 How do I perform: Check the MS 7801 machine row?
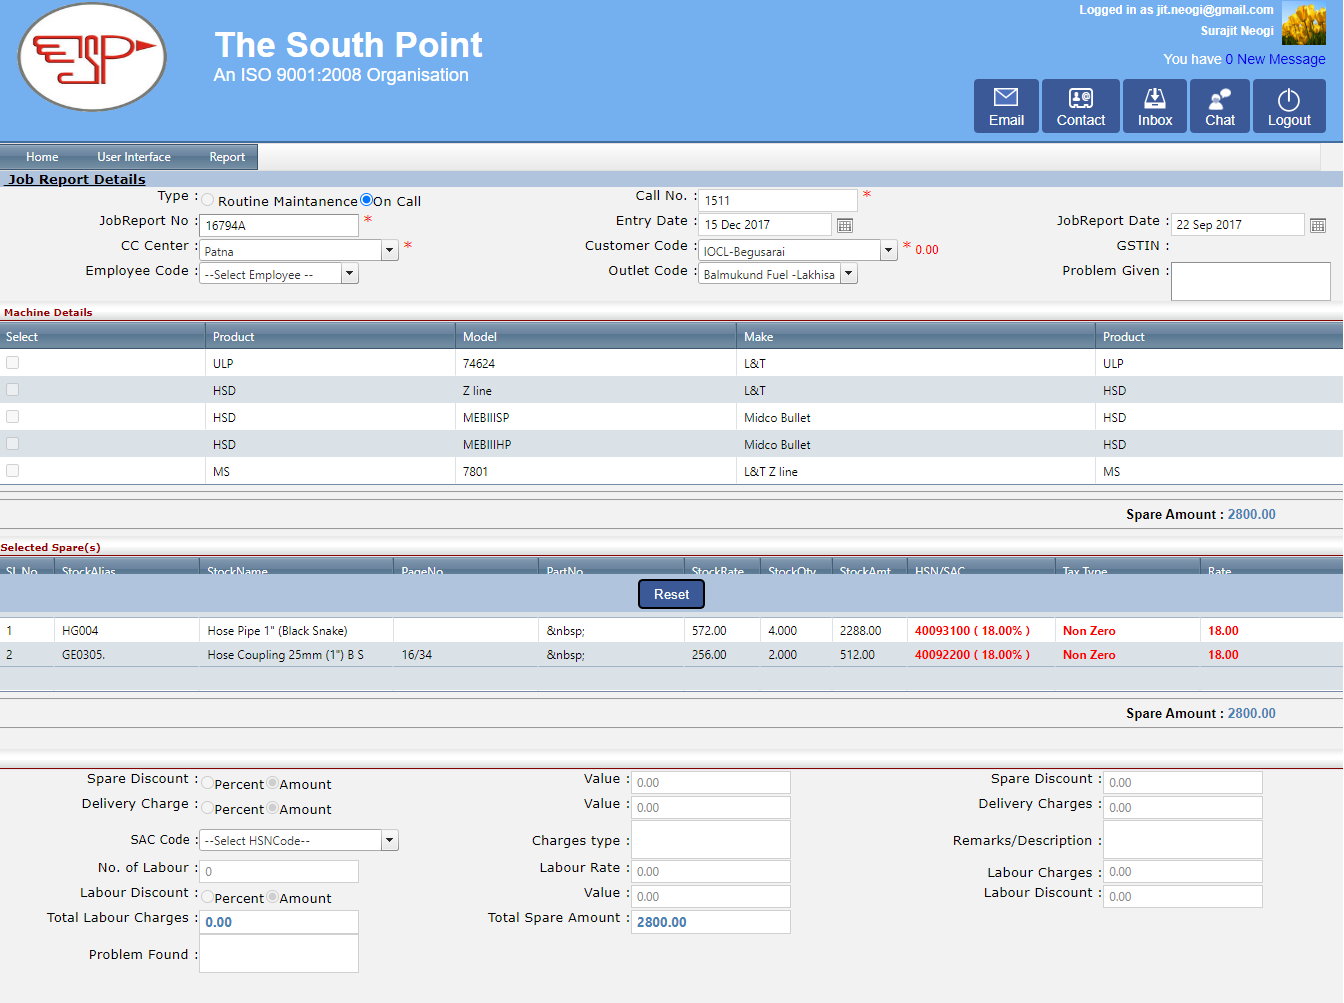tap(13, 471)
